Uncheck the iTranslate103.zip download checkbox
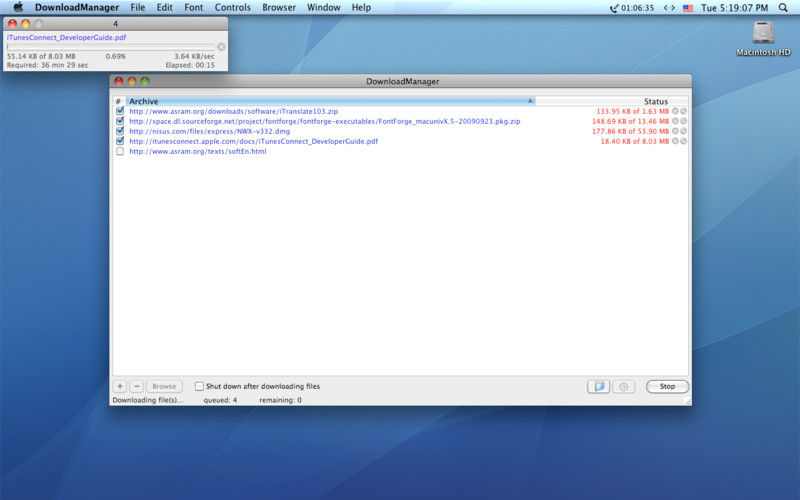800x500 pixels. coord(120,111)
